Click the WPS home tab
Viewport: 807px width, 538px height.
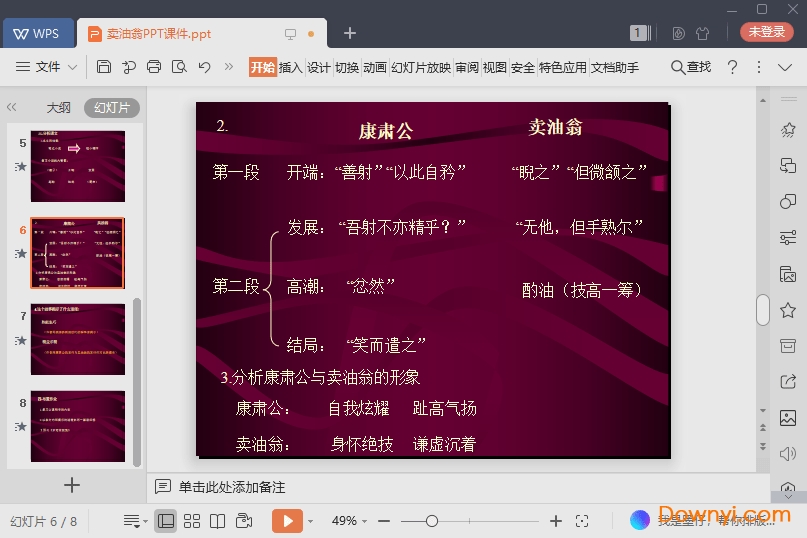[37, 33]
